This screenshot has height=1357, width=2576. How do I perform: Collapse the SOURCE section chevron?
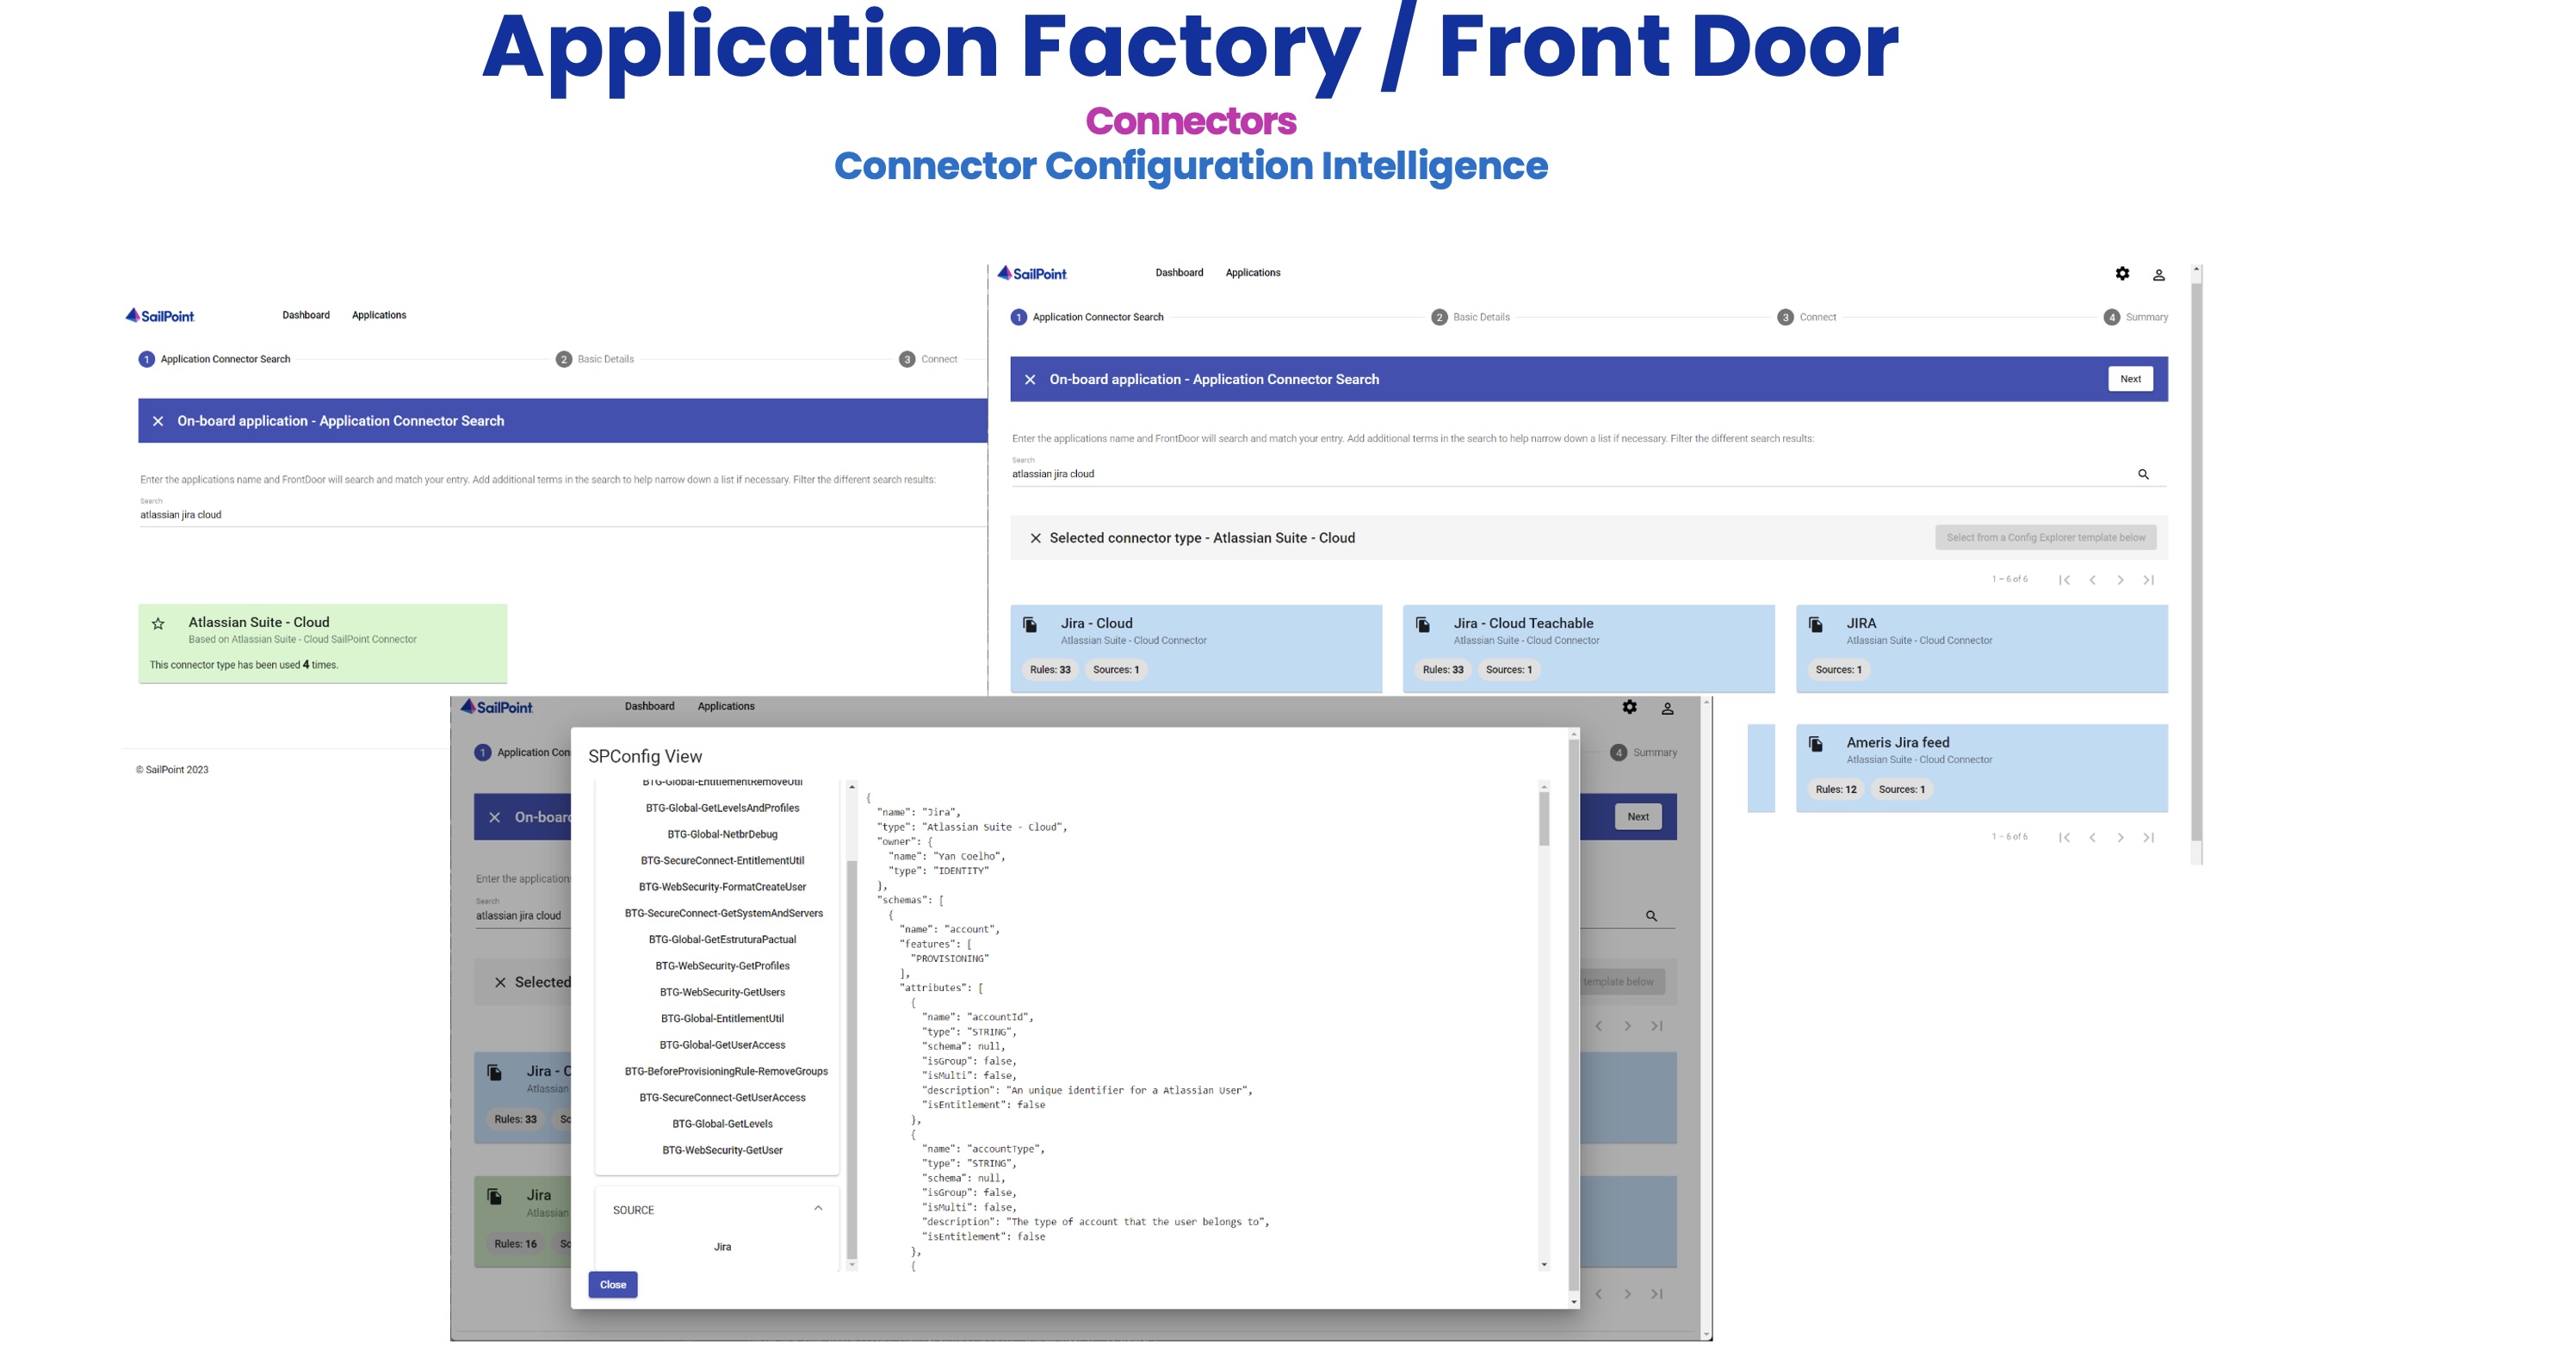point(818,1209)
